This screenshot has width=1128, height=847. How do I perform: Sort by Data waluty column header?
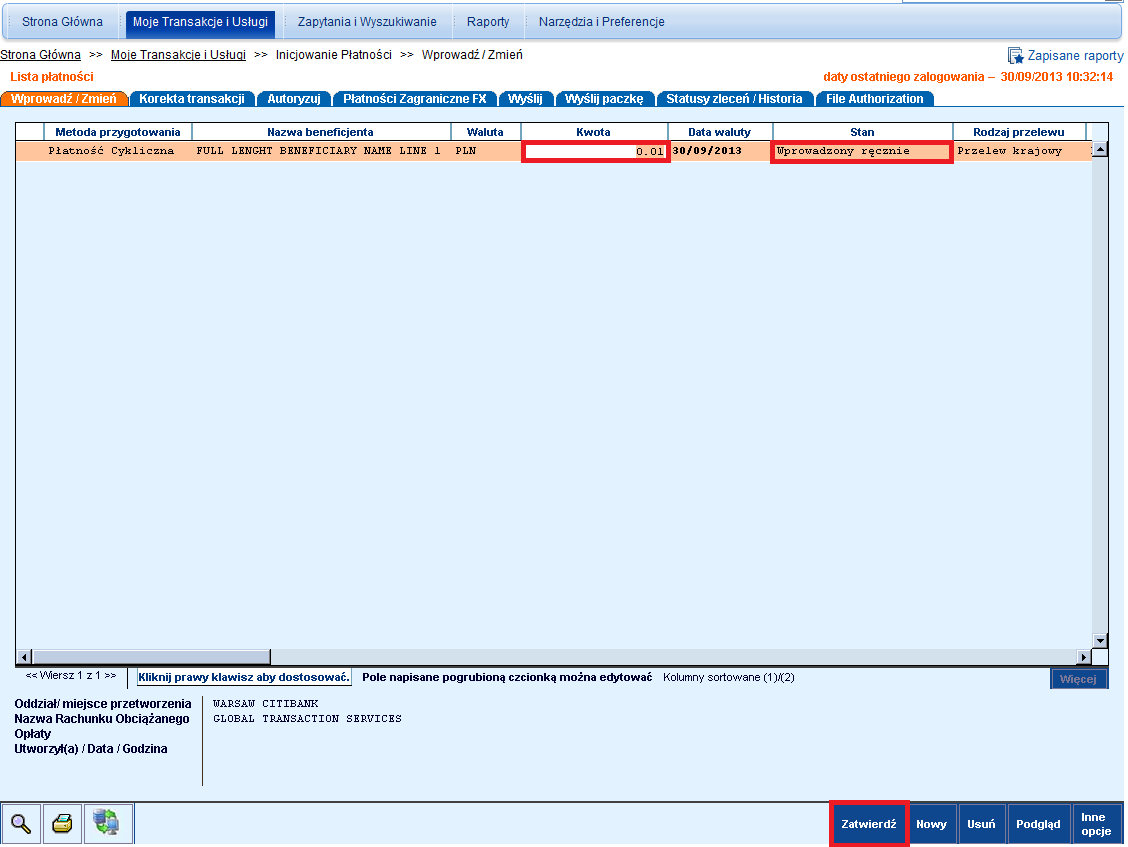pyautogui.click(x=719, y=132)
